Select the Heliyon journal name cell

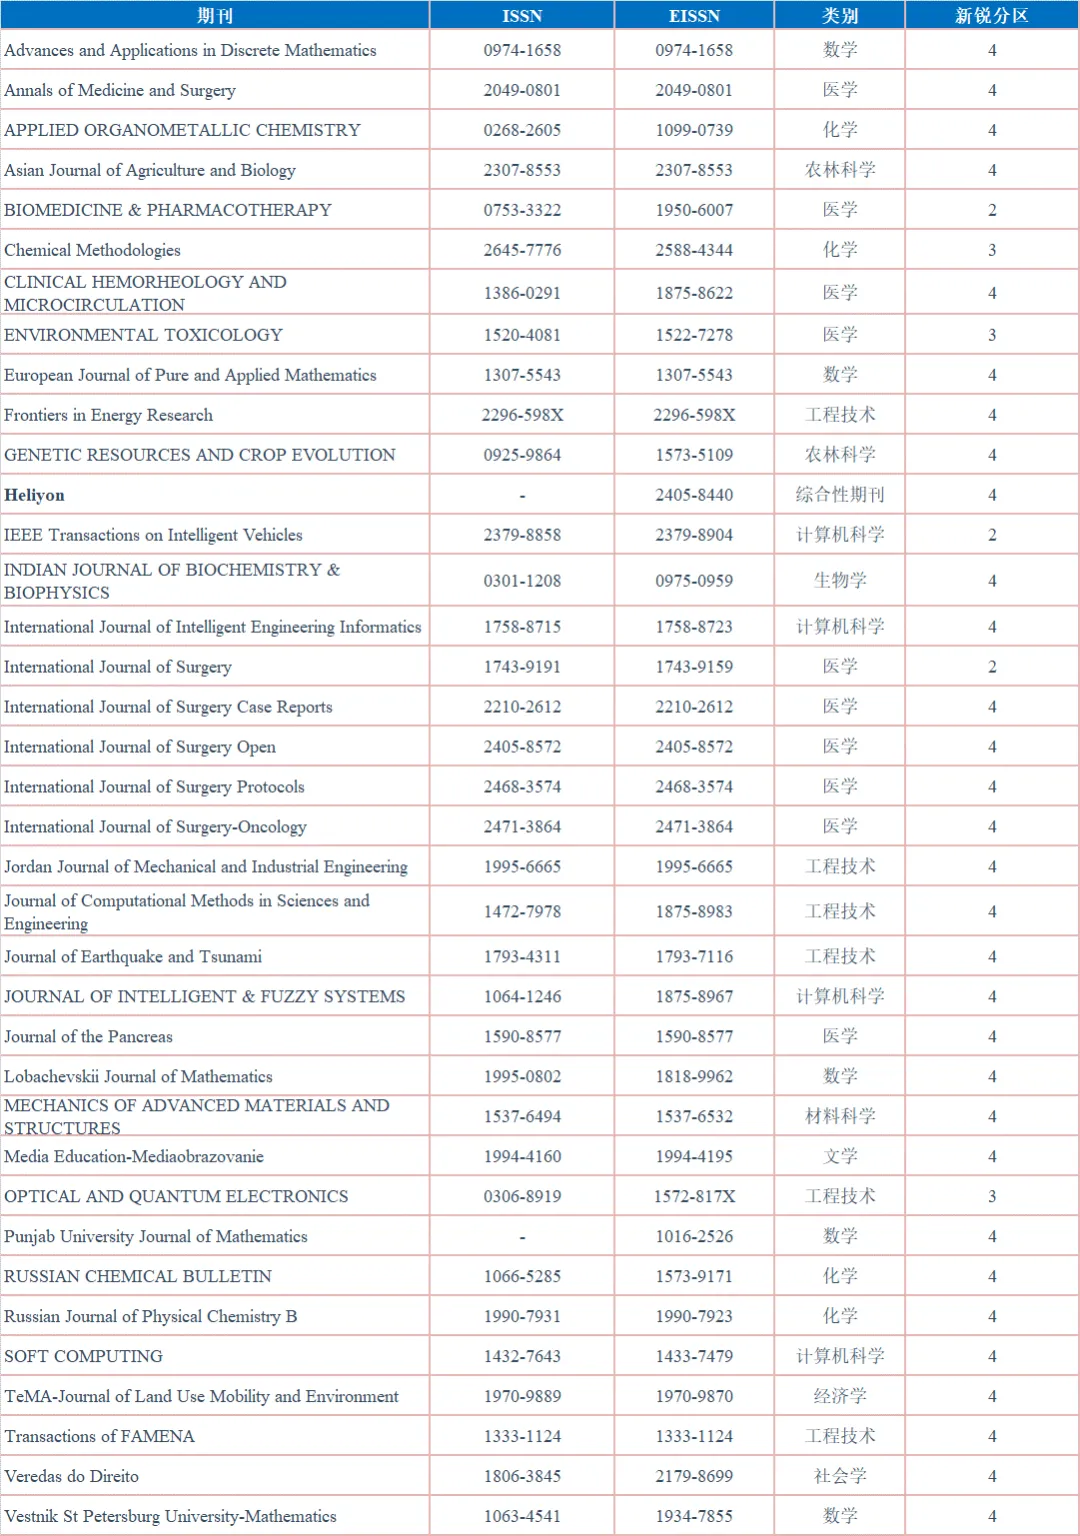(35, 495)
